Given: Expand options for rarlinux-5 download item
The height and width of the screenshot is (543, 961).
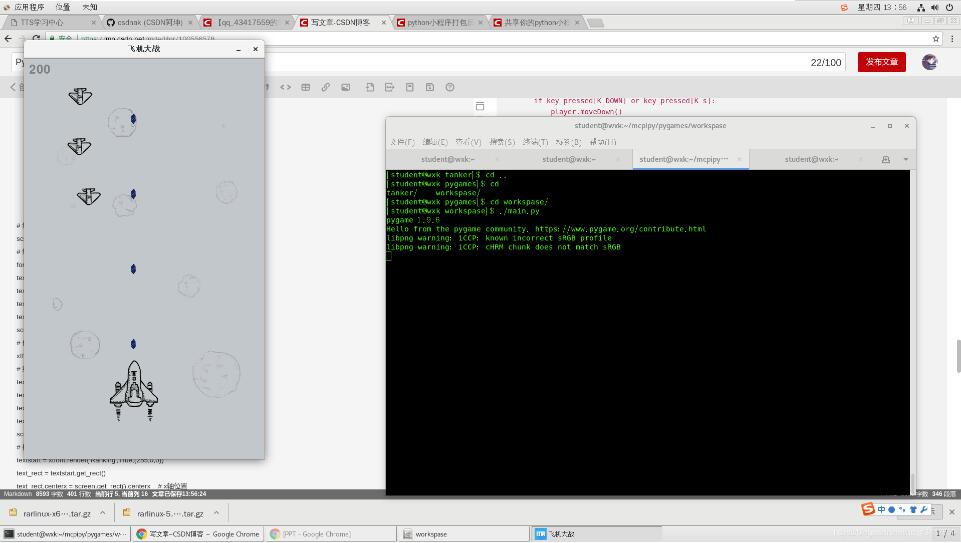Looking at the screenshot, I should [x=215, y=513].
